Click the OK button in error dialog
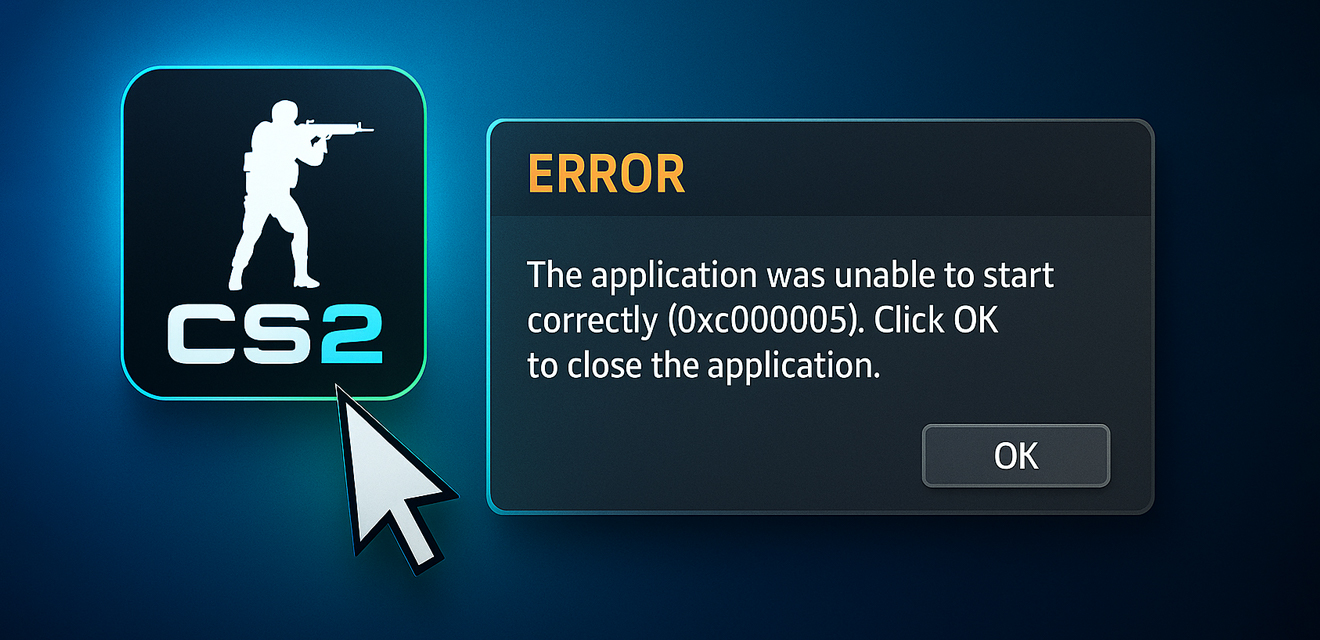 (1015, 456)
